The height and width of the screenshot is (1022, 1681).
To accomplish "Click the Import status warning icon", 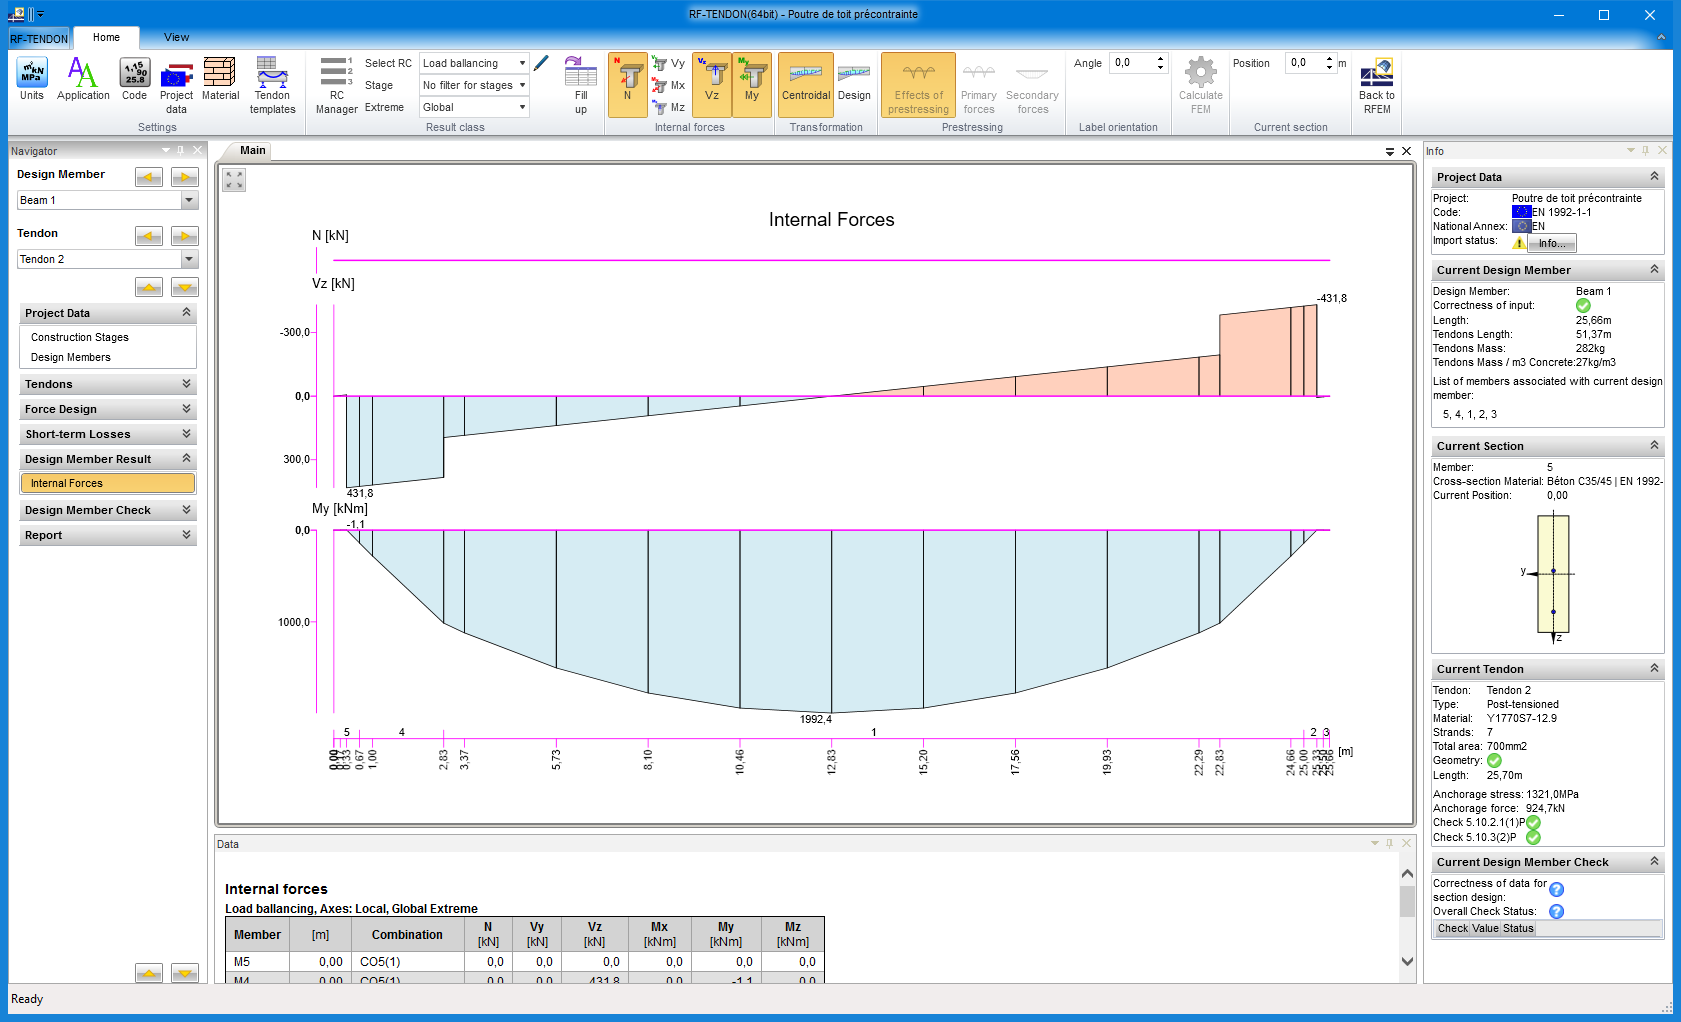I will pyautogui.click(x=1519, y=243).
